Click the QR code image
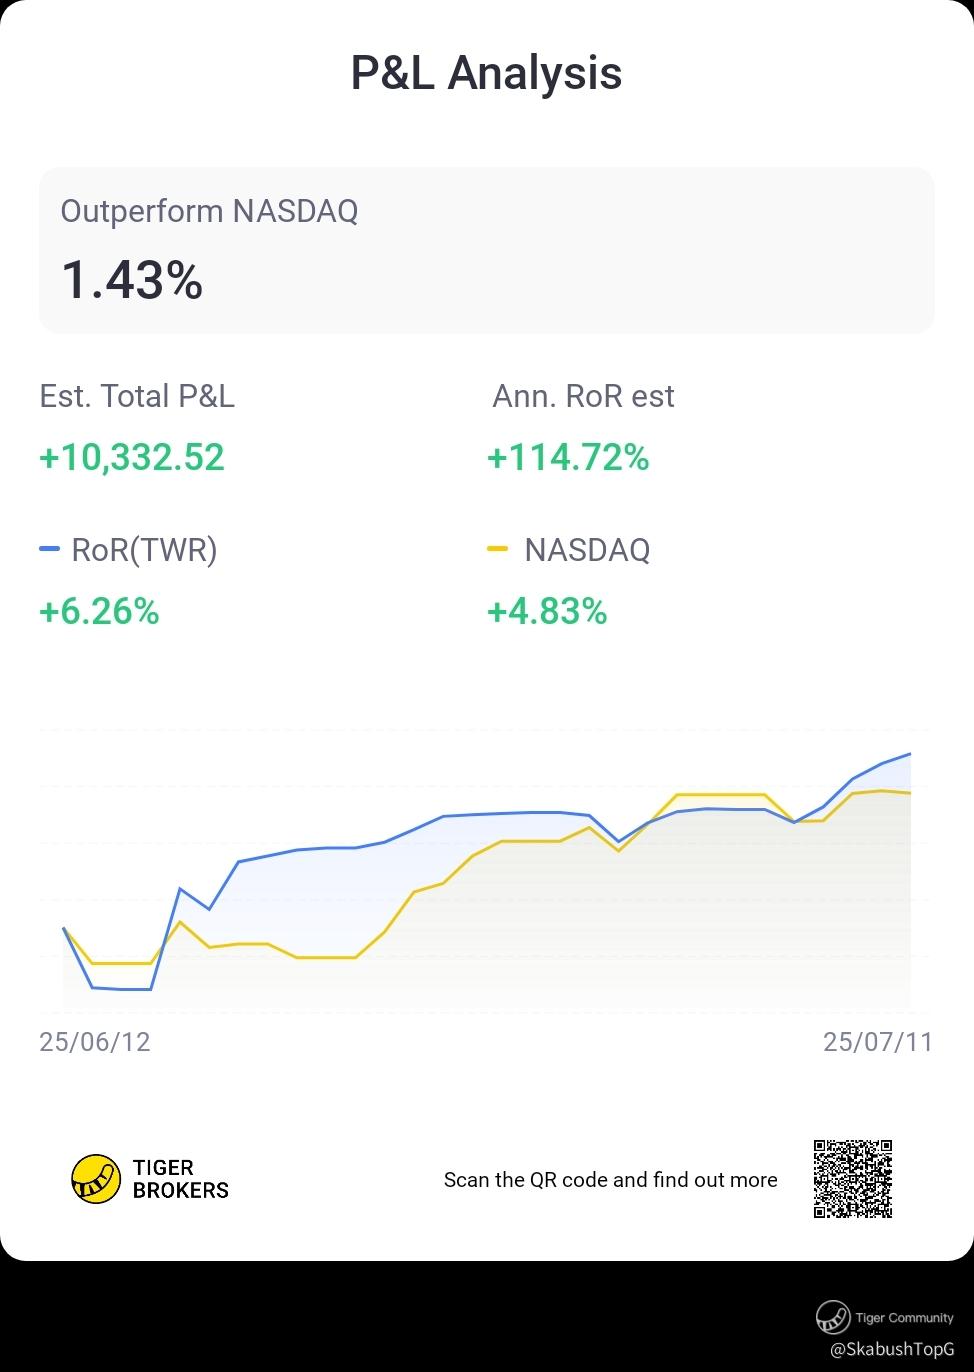 [852, 1179]
